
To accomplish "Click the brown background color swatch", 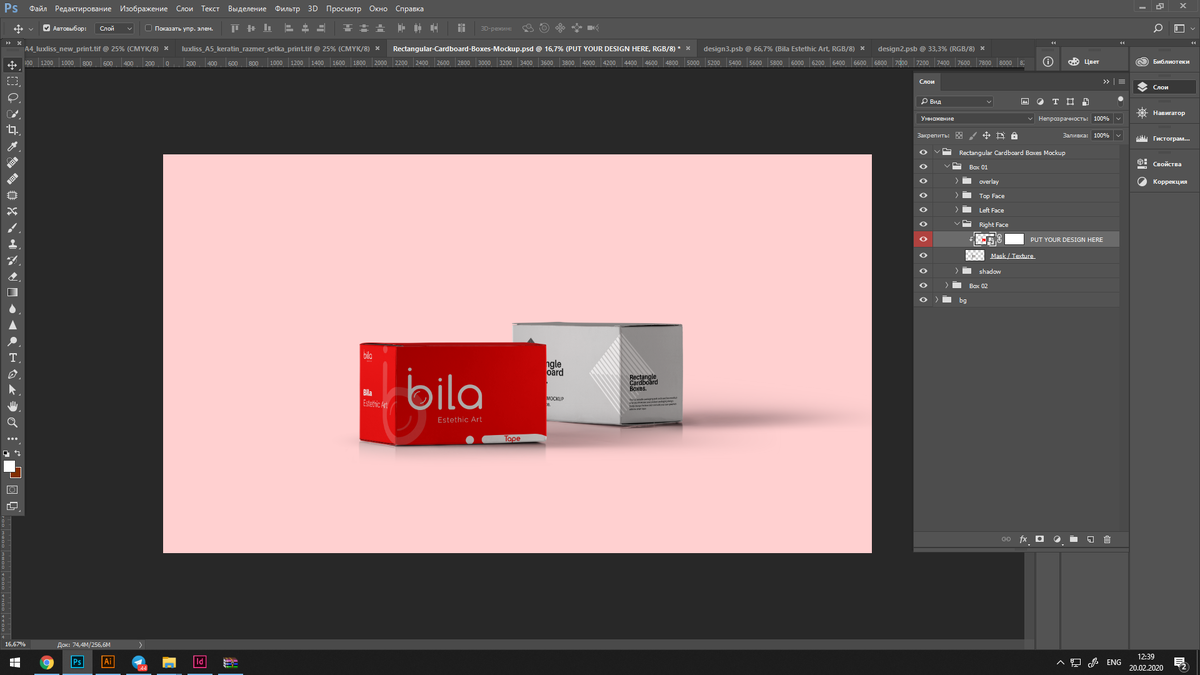I will [17, 473].
